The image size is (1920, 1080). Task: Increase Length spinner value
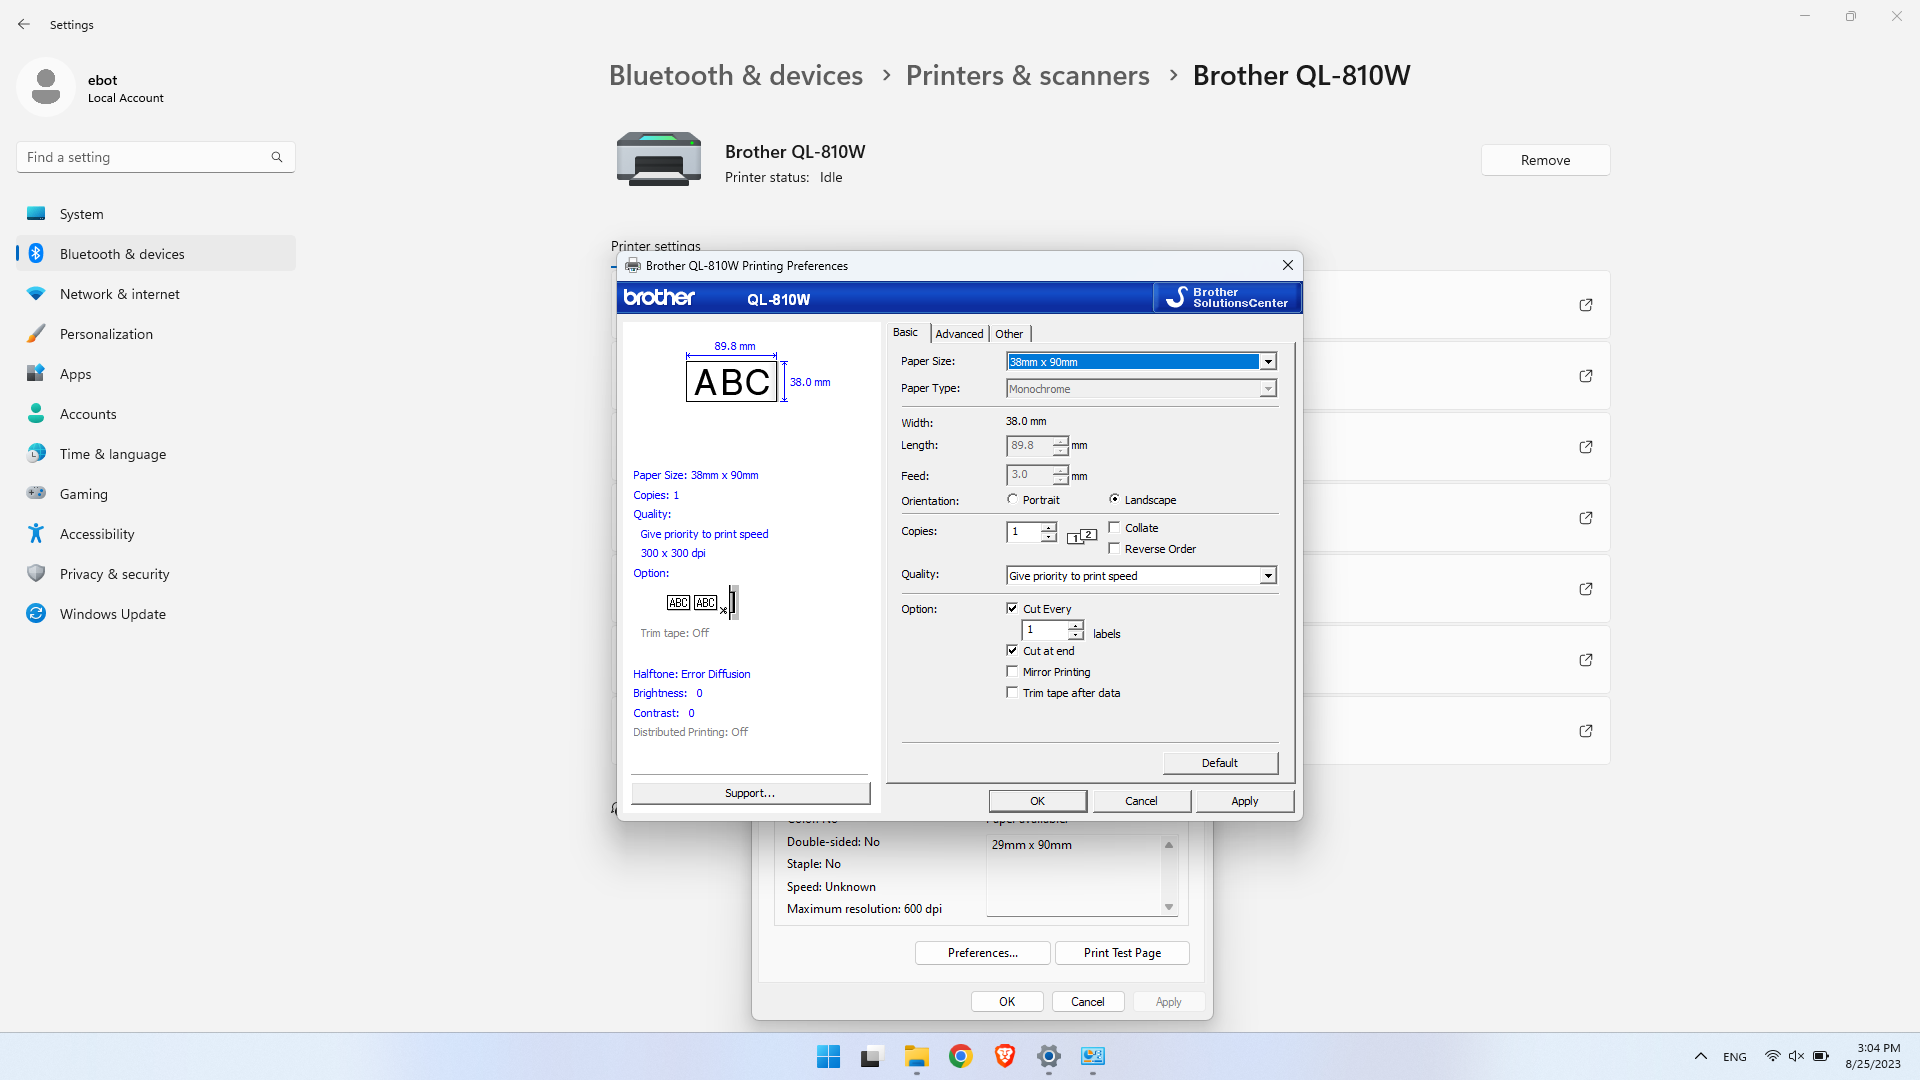click(1060, 441)
